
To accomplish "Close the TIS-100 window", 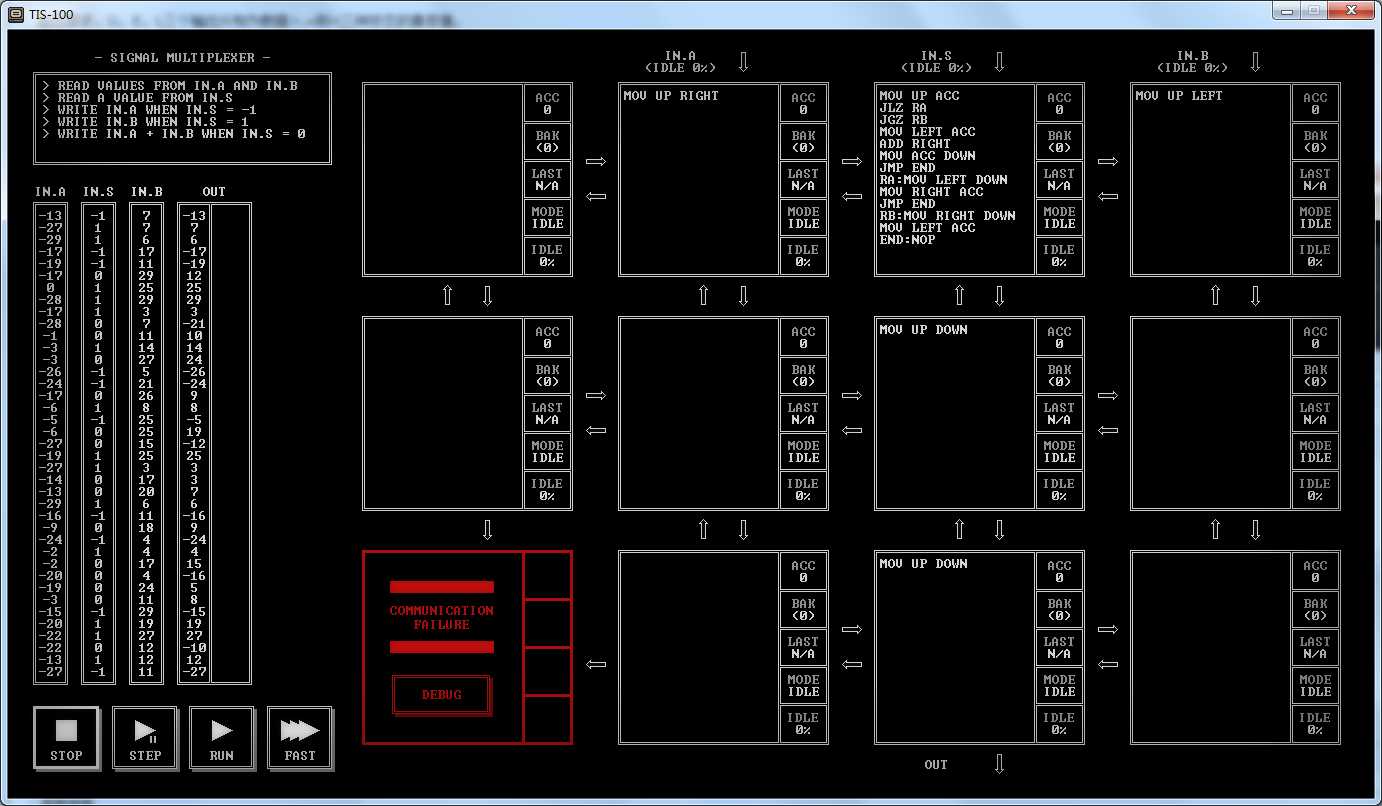I will point(1352,10).
